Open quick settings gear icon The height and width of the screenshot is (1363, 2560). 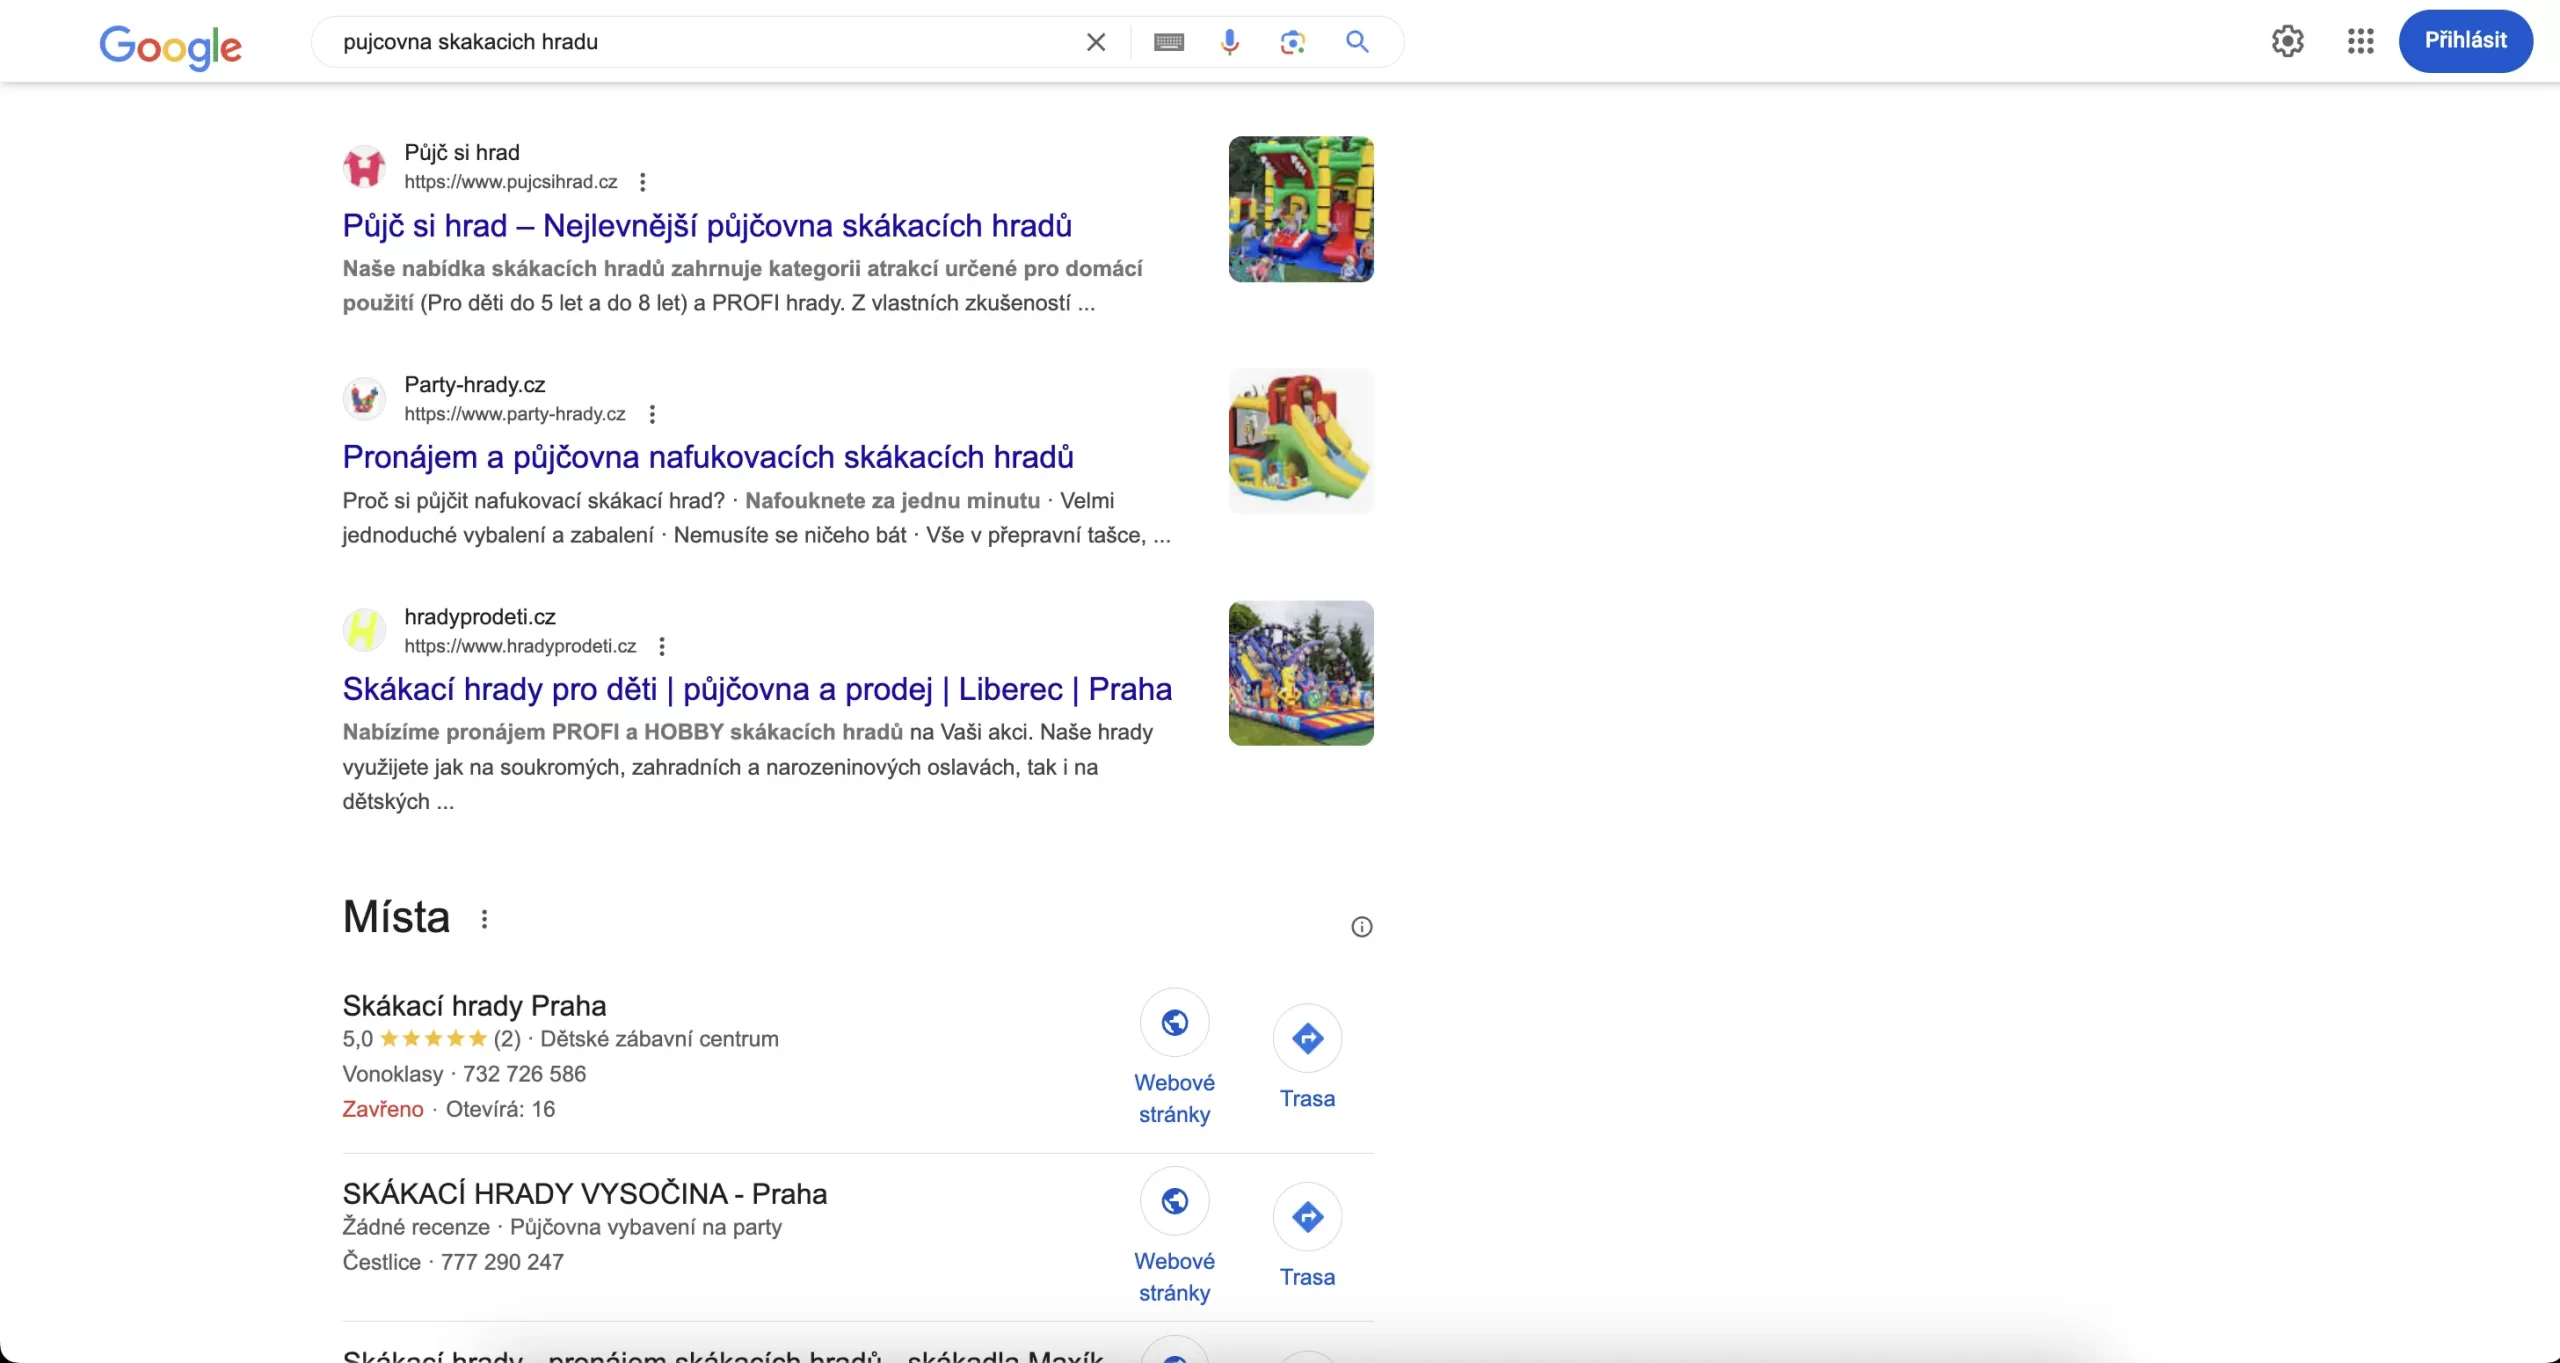pyautogui.click(x=2288, y=41)
